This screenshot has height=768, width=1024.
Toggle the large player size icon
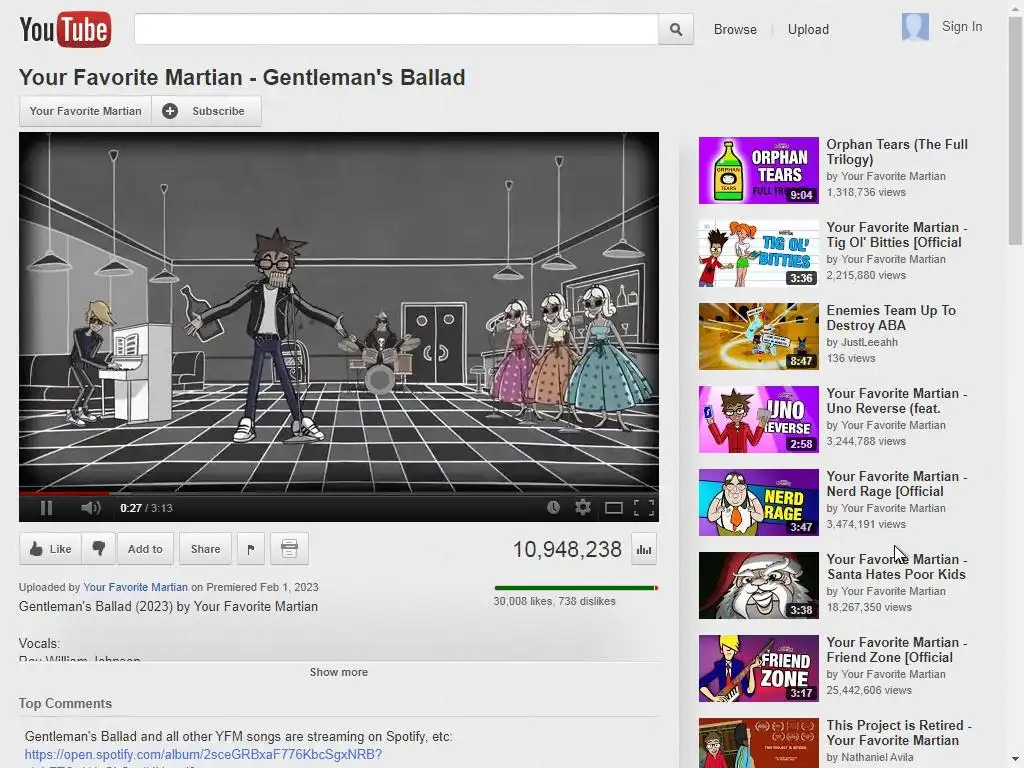pyautogui.click(x=613, y=508)
